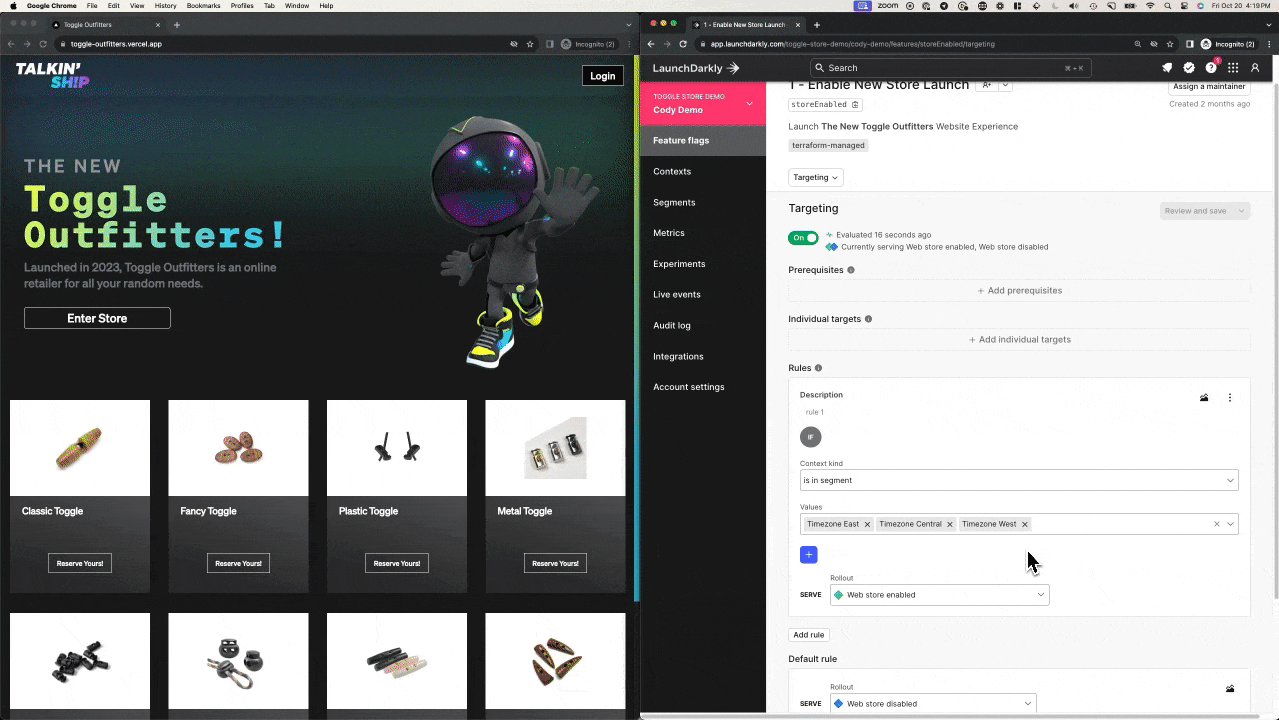This screenshot has width=1279, height=720.
Task: Open rule 1 three-dot options menu
Action: (1230, 397)
